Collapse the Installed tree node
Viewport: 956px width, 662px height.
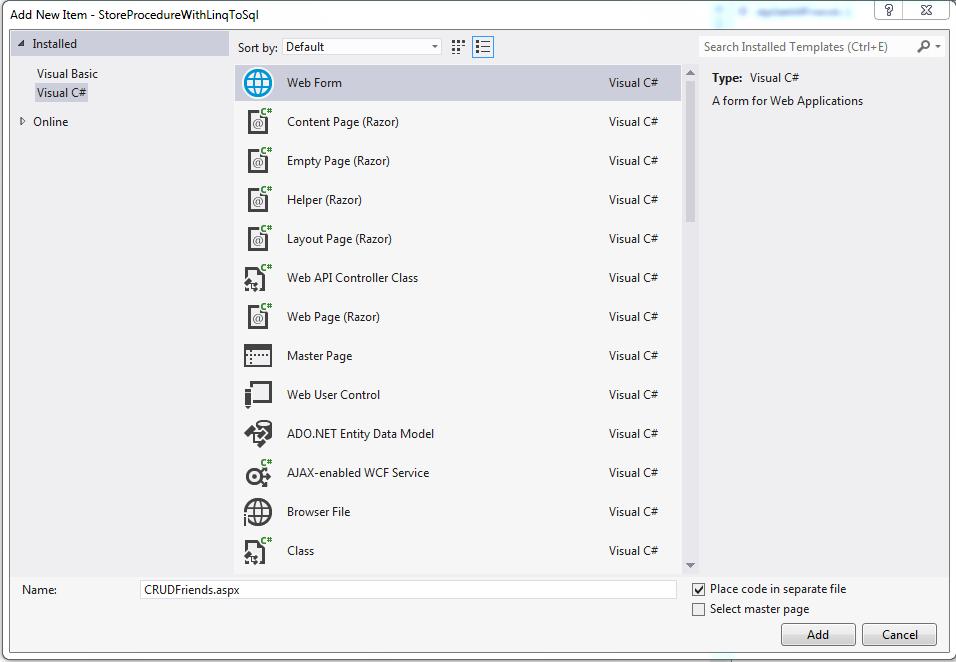(x=21, y=44)
